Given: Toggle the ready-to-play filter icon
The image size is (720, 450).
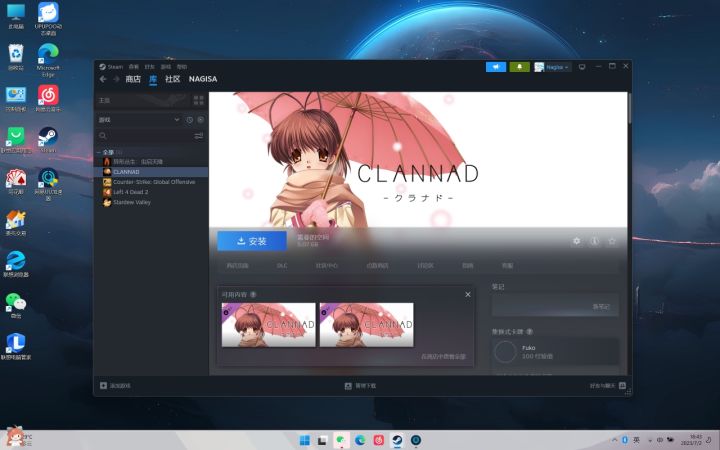Looking at the screenshot, I should [x=201, y=120].
